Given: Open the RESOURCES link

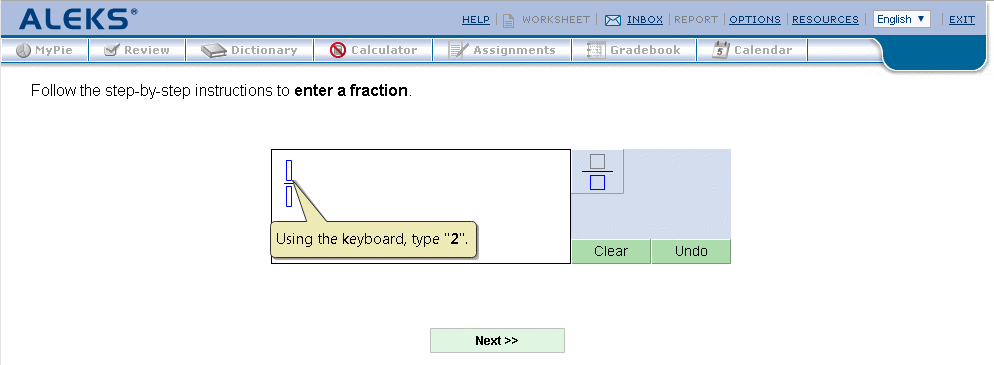Looking at the screenshot, I should tap(825, 20).
